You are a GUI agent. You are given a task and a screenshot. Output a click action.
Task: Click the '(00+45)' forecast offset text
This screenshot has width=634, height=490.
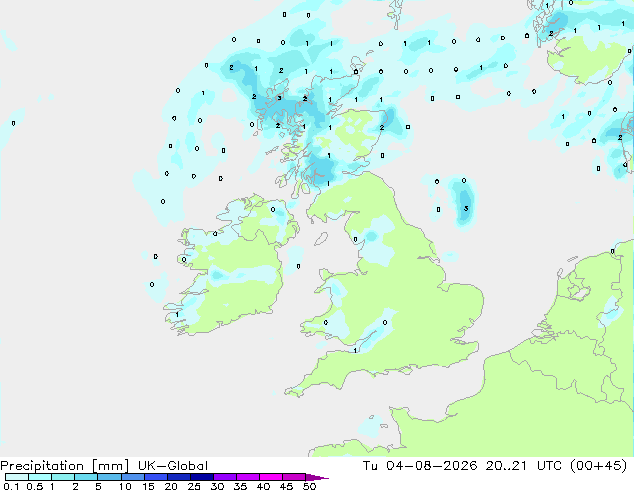click(598, 466)
